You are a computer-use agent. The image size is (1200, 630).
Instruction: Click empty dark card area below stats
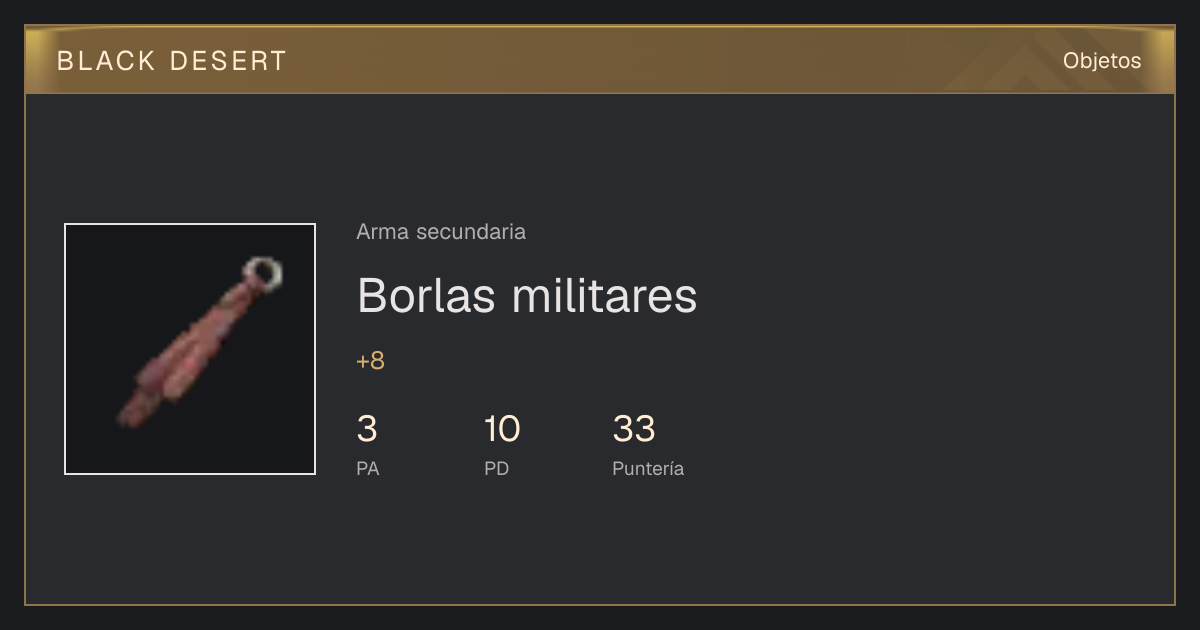click(x=600, y=545)
